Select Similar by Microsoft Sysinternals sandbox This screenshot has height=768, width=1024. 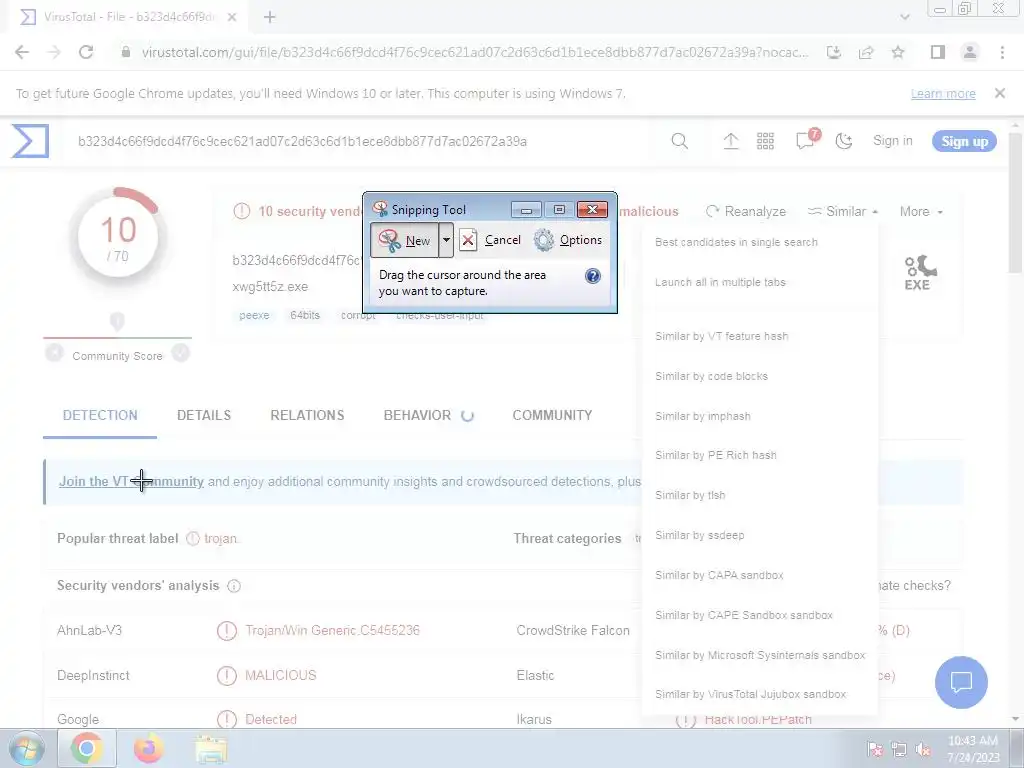[x=760, y=655]
